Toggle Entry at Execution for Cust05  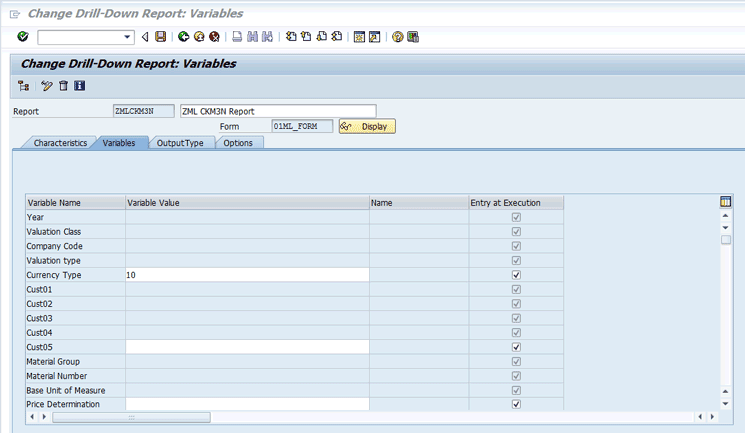(516, 347)
